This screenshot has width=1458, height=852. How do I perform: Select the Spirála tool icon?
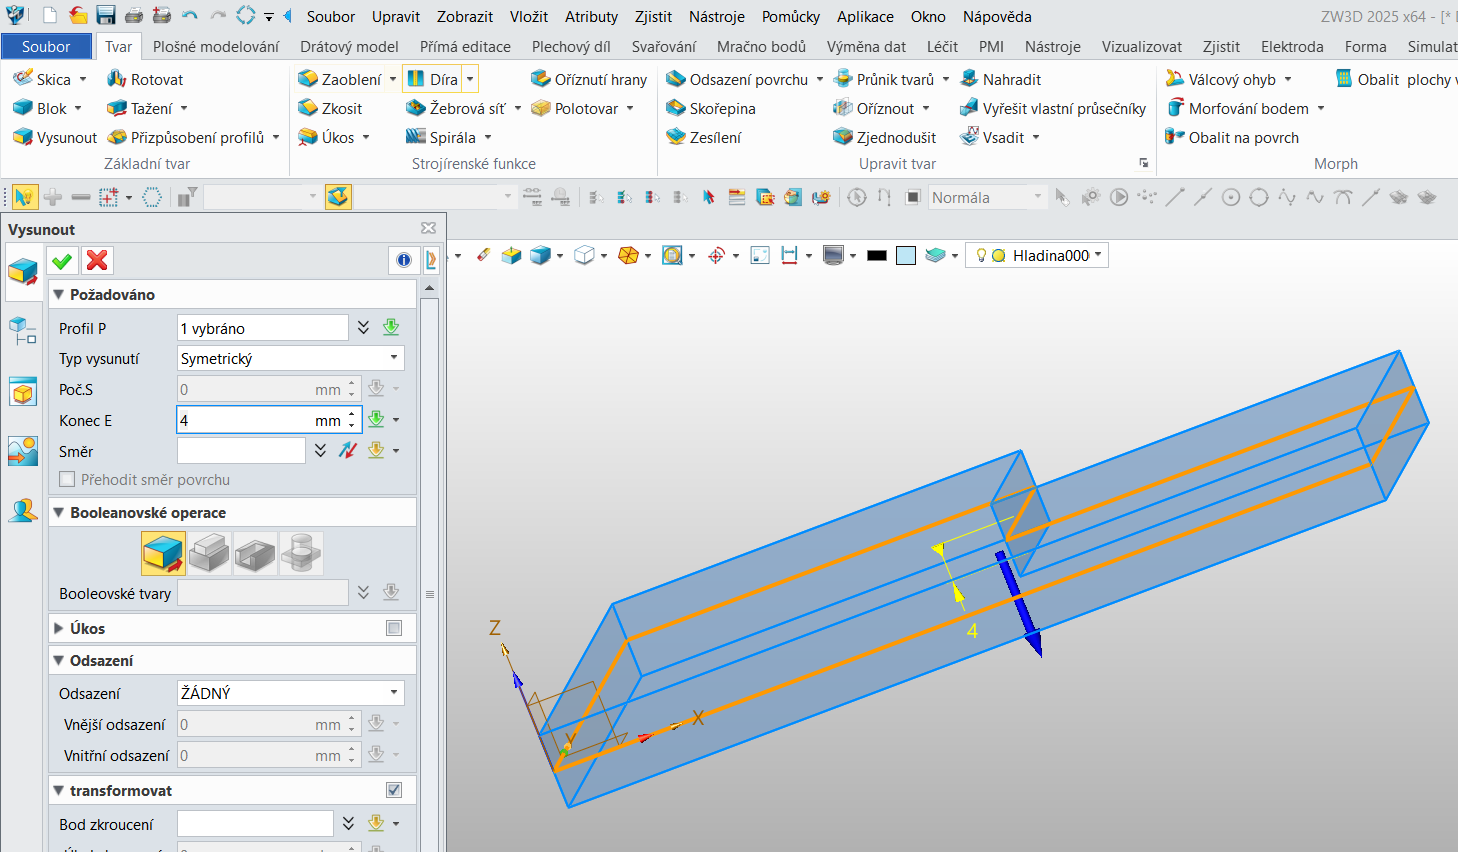[416, 137]
